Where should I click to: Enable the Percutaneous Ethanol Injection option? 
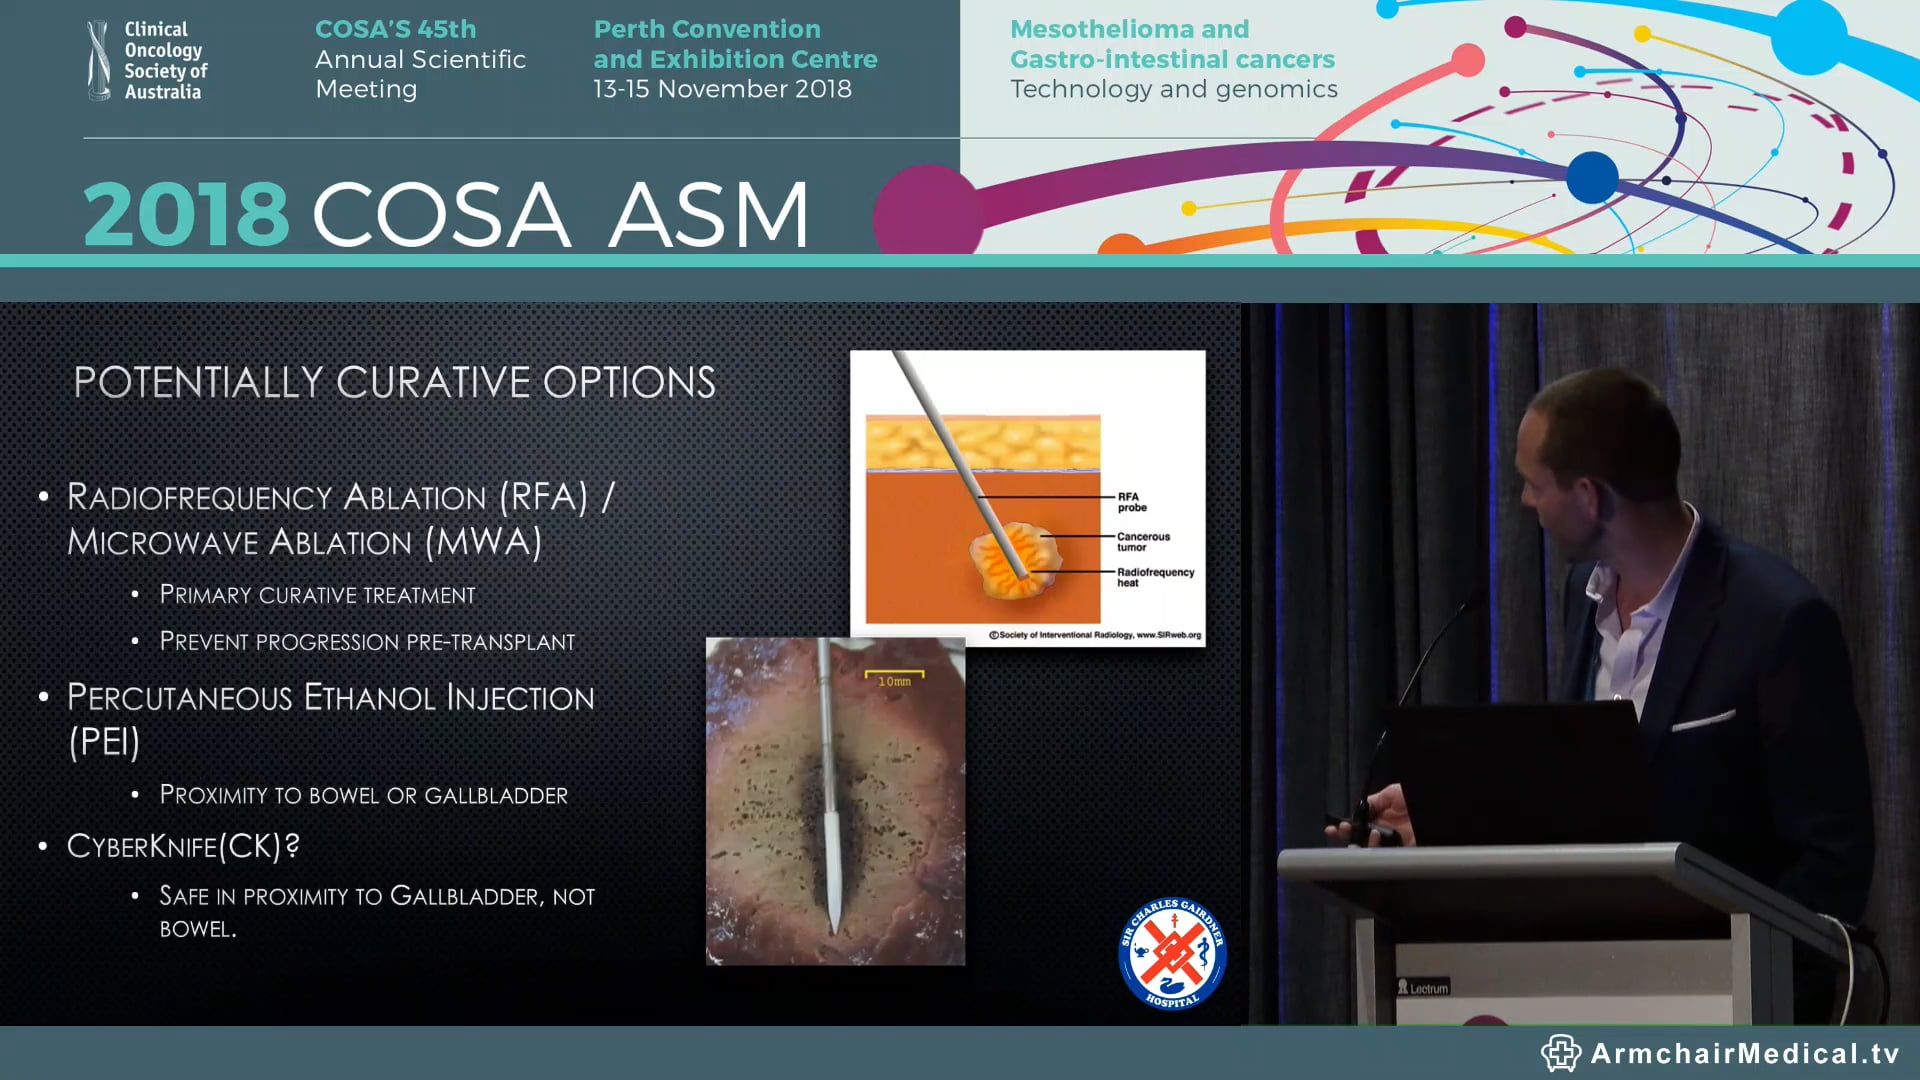click(x=330, y=697)
